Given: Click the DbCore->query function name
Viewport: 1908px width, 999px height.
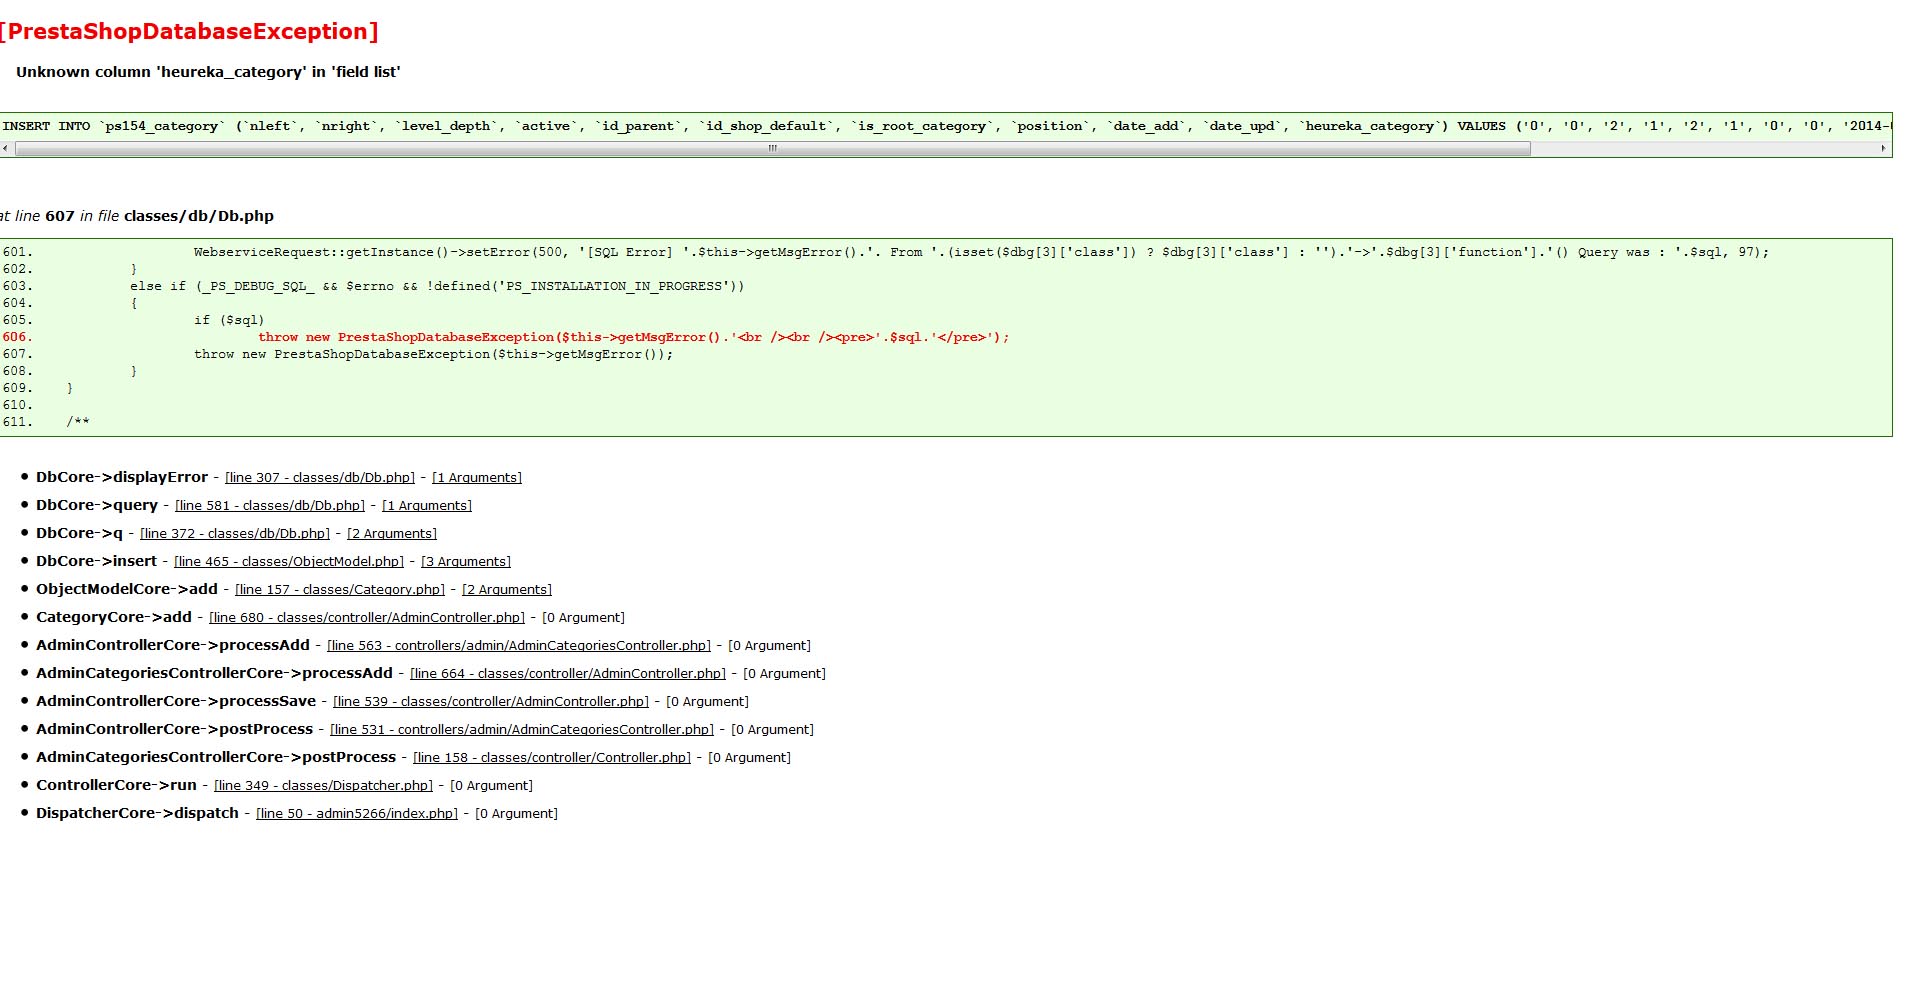Looking at the screenshot, I should coord(97,506).
